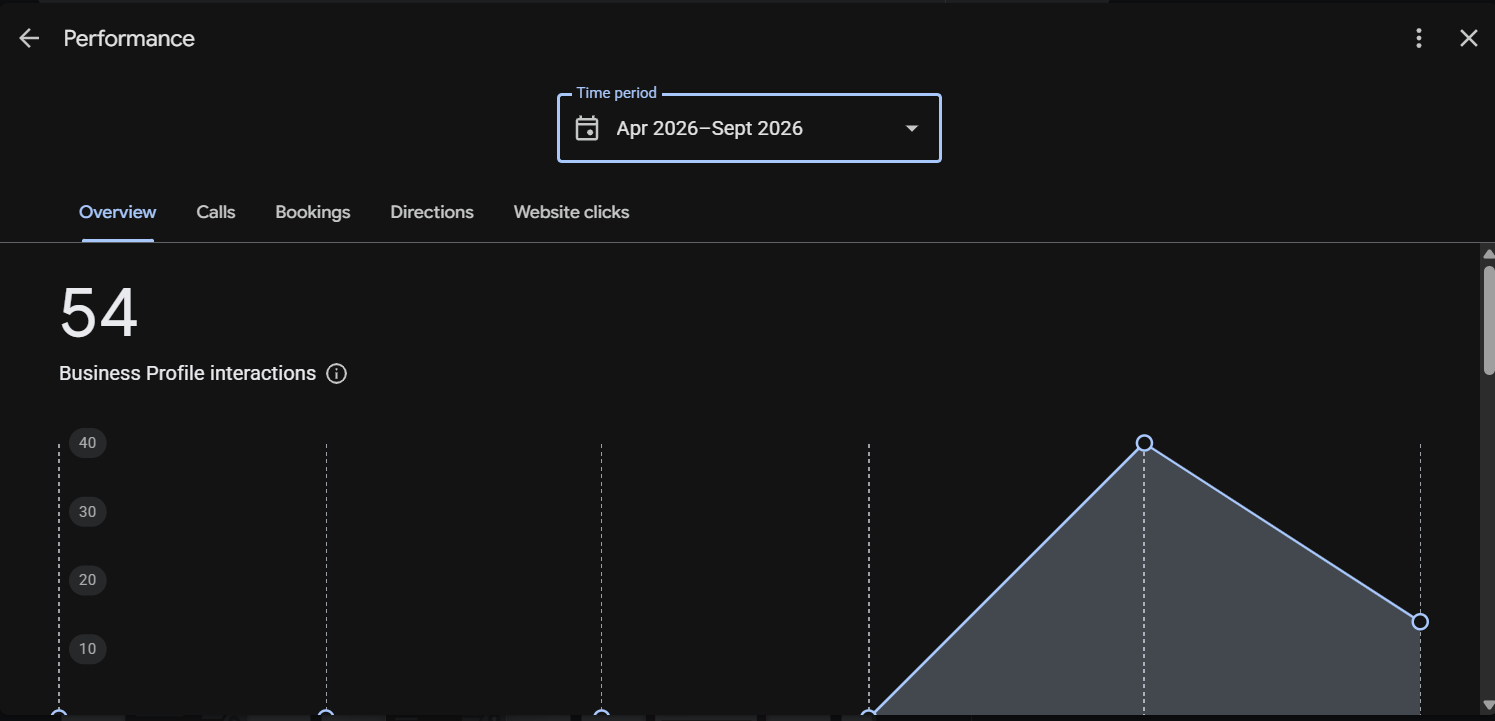Close the Performance panel
This screenshot has height=721, width=1495.
(1469, 38)
